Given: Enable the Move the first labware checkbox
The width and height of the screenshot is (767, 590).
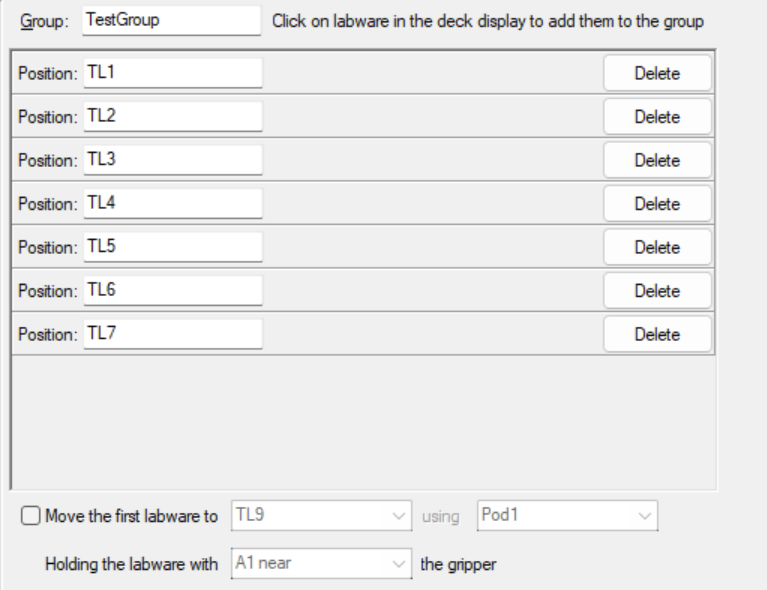Looking at the screenshot, I should pyautogui.click(x=30, y=516).
